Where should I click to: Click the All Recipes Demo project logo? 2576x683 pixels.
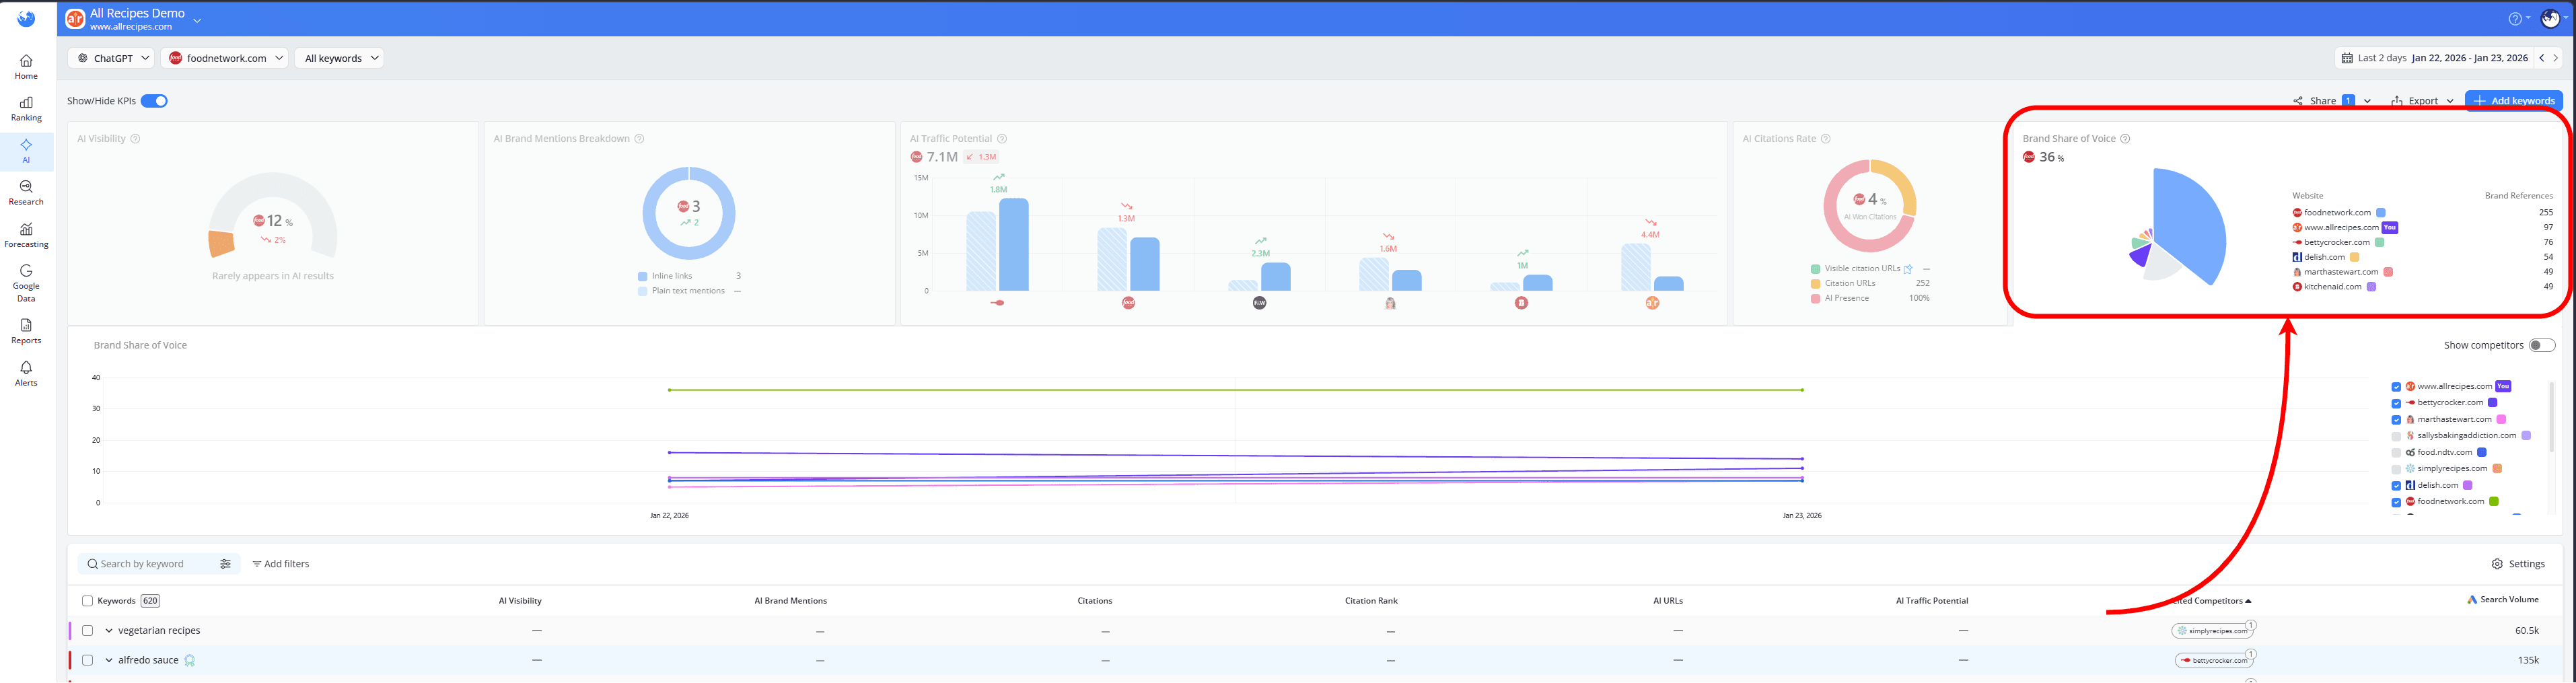coord(75,19)
